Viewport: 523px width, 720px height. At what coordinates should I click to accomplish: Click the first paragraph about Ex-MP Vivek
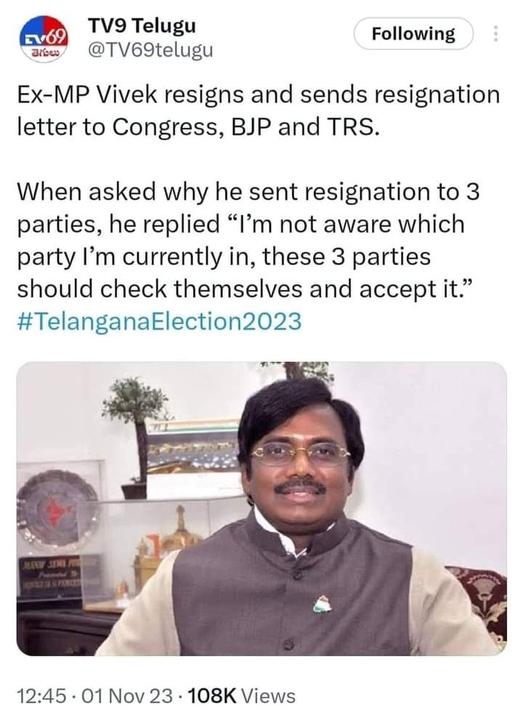[259, 111]
